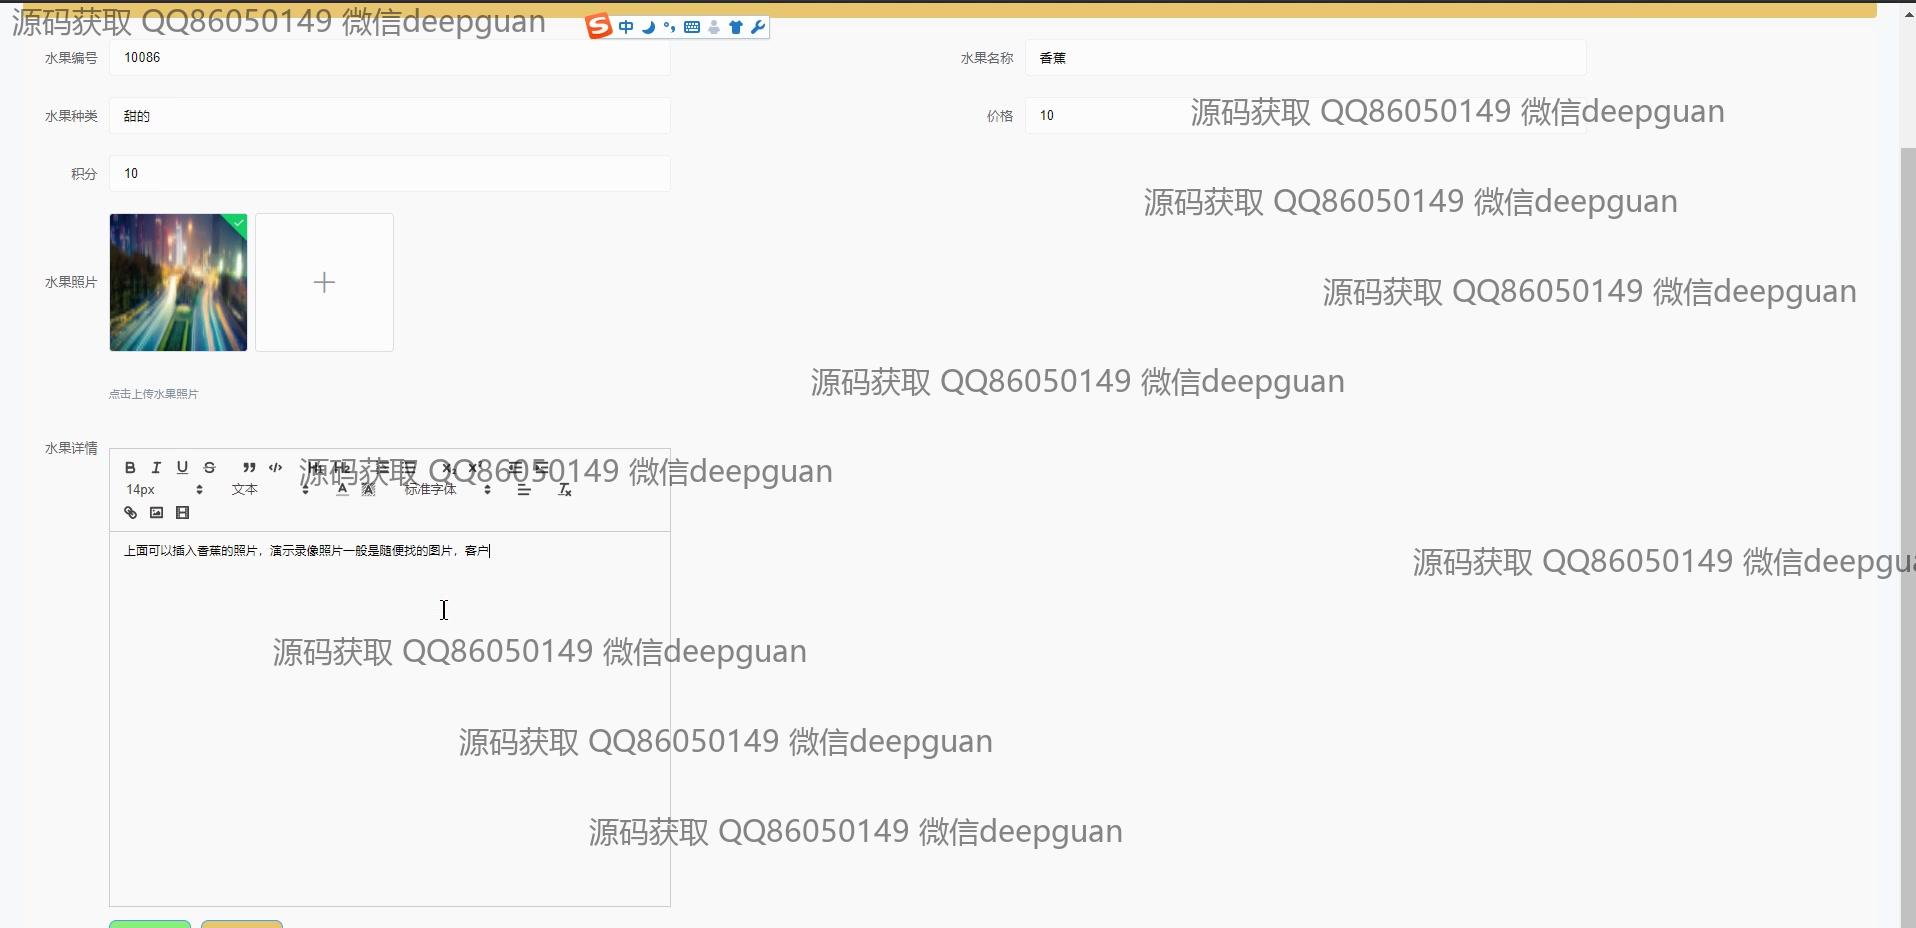The width and height of the screenshot is (1916, 928).
Task: Click the 积分 input field
Action: pos(389,173)
